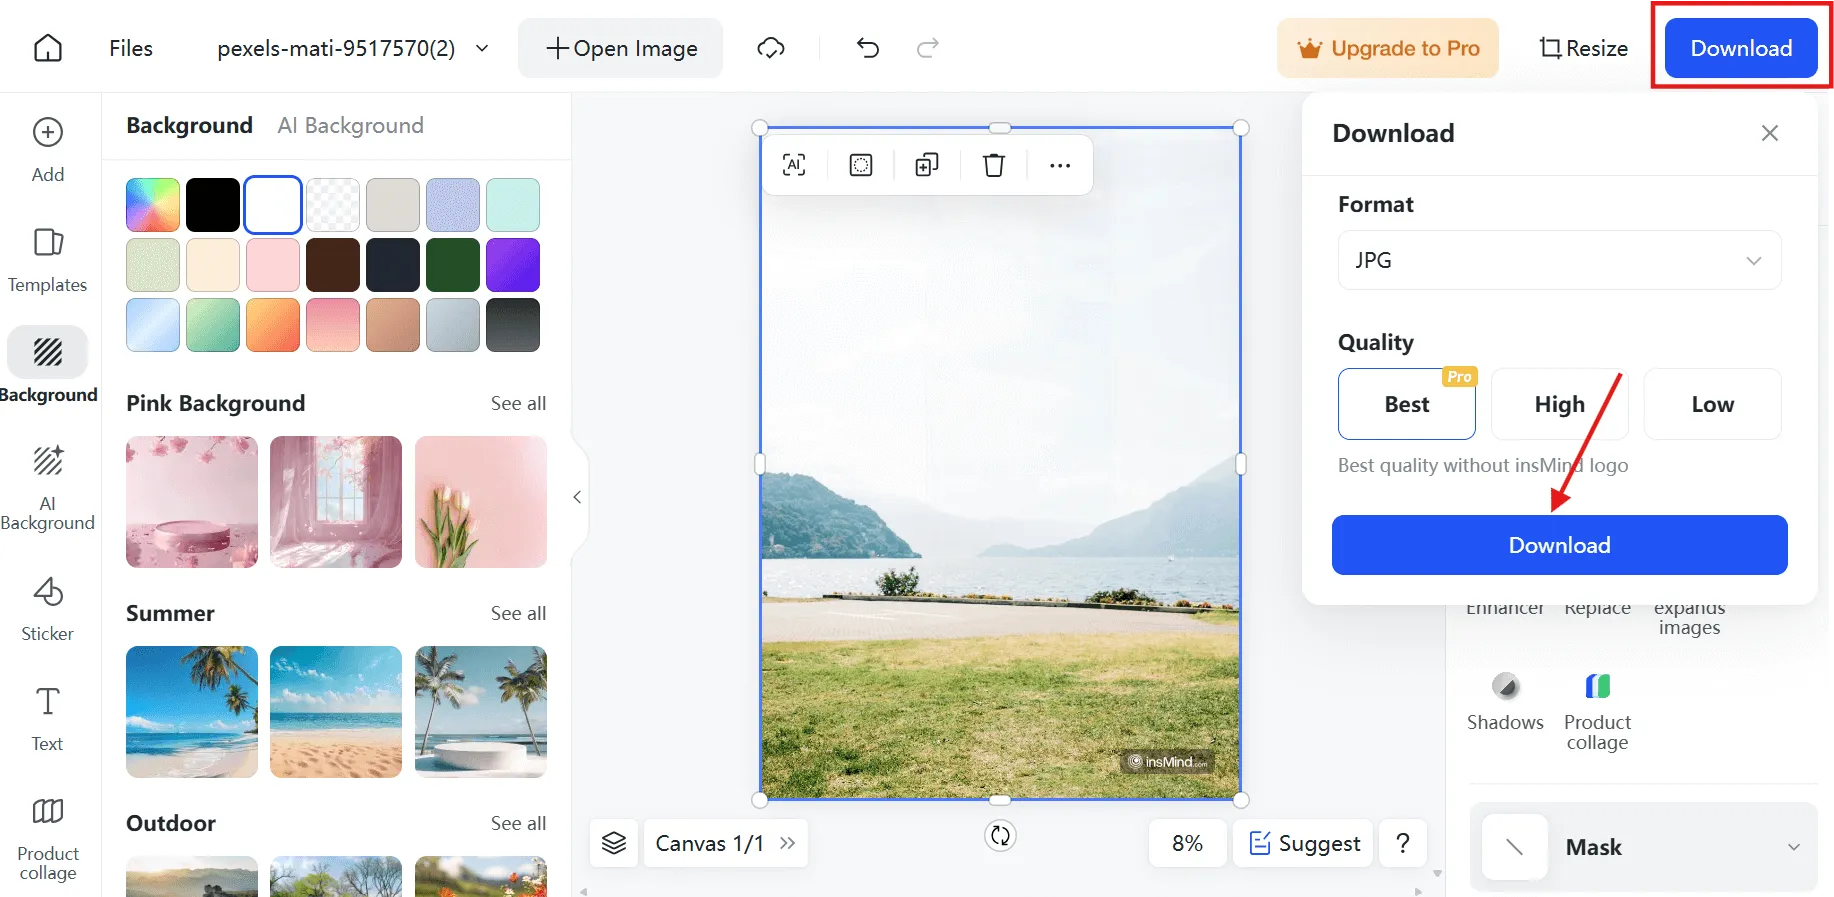This screenshot has height=897, width=1834.
Task: Click the selection frame icon in floating toolbar
Action: (861, 165)
